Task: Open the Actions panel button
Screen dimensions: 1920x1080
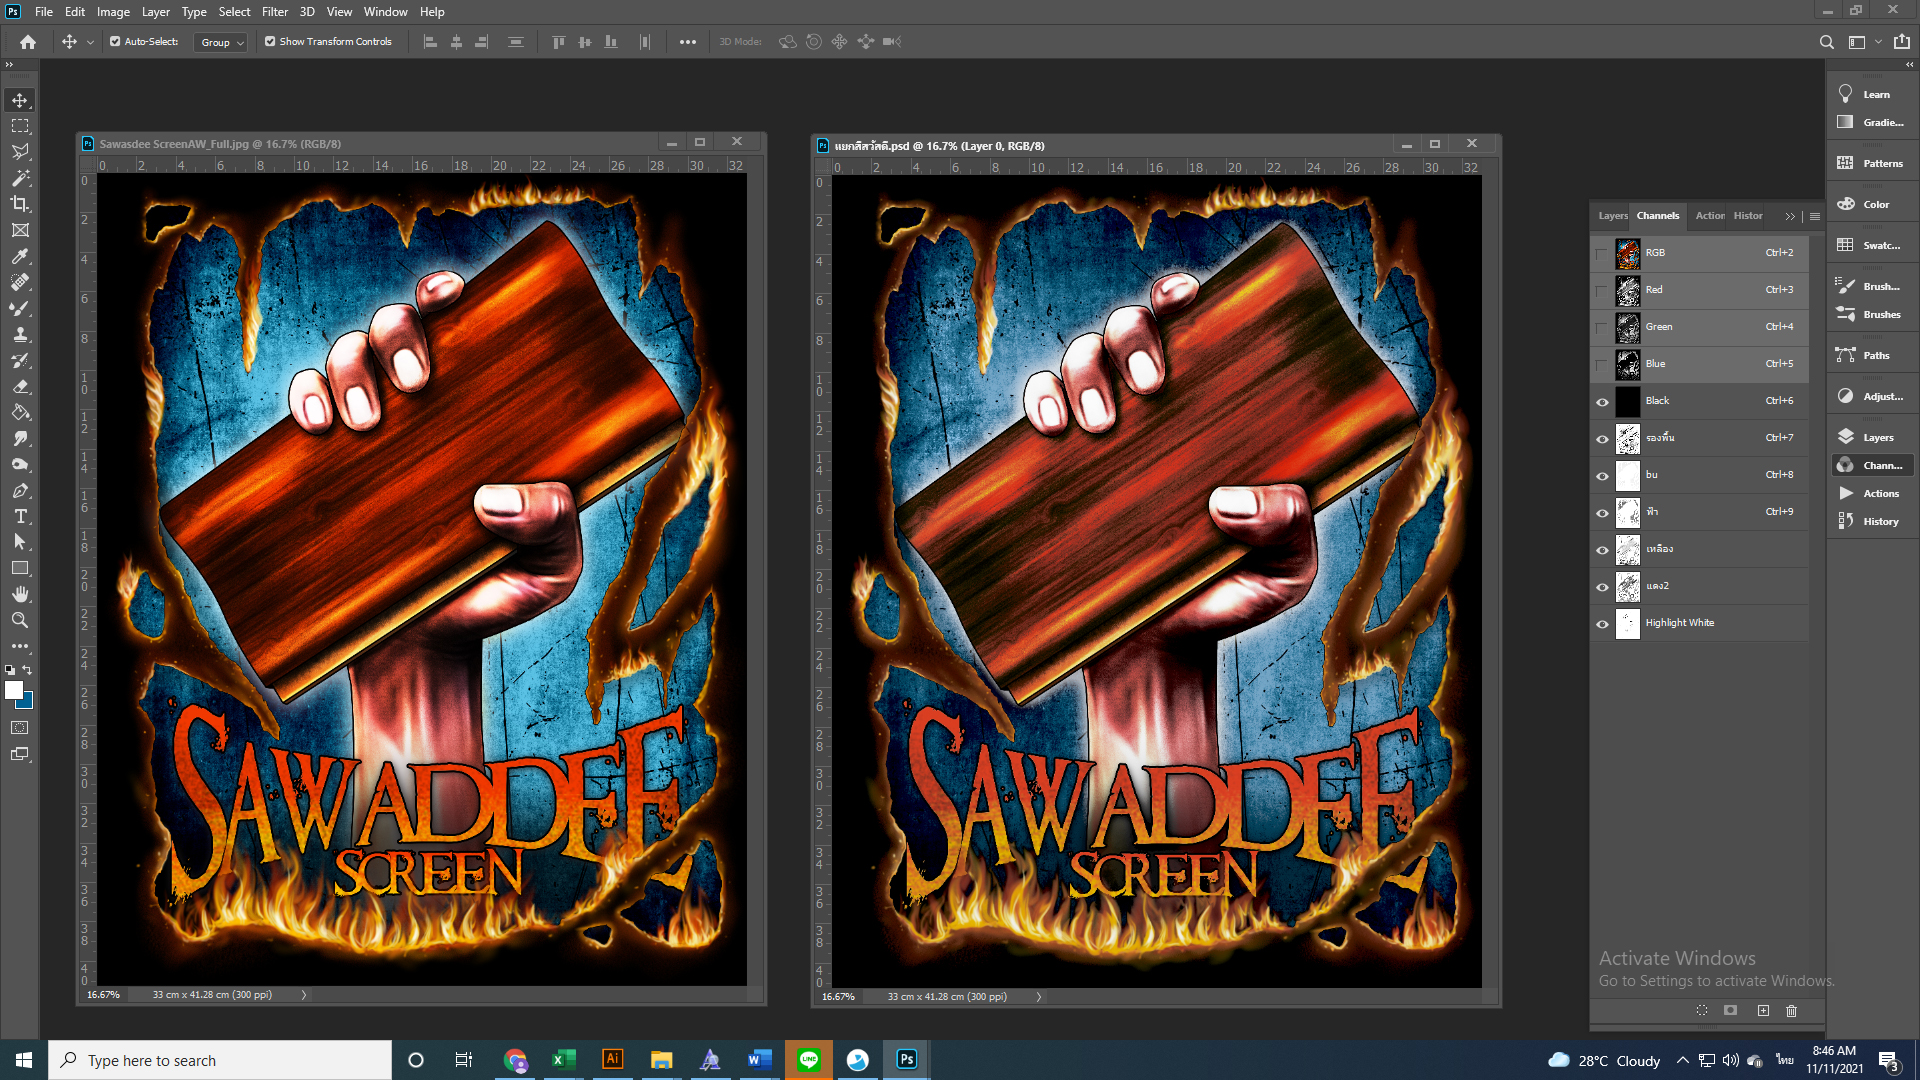Action: click(x=1872, y=493)
